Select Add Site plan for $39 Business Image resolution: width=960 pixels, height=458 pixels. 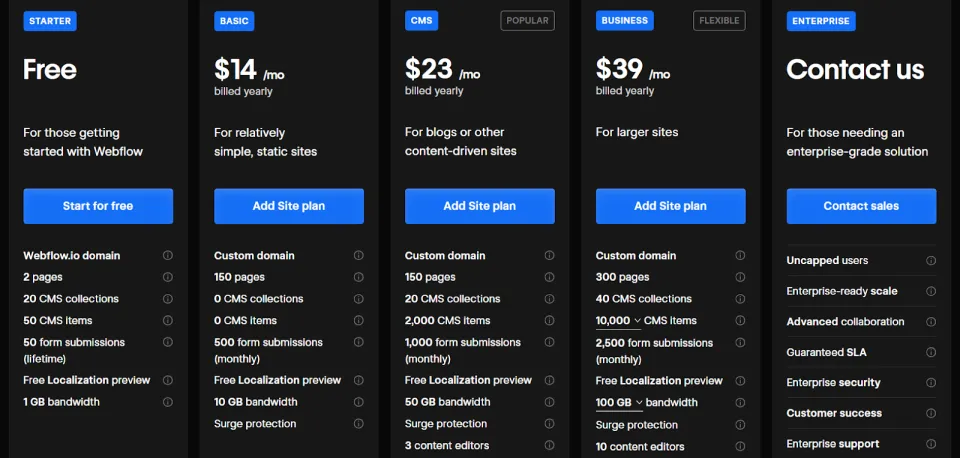(670, 206)
